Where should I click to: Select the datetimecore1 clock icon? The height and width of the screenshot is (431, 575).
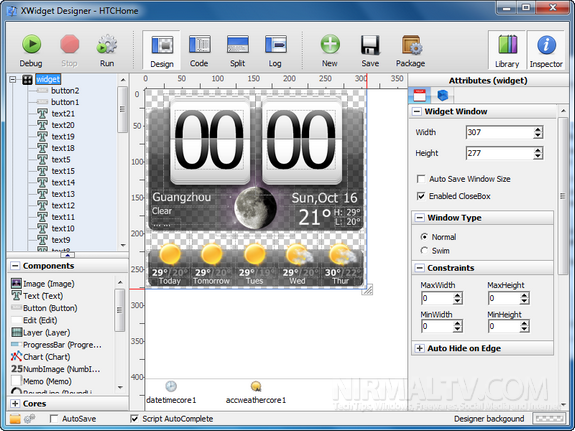tap(171, 386)
